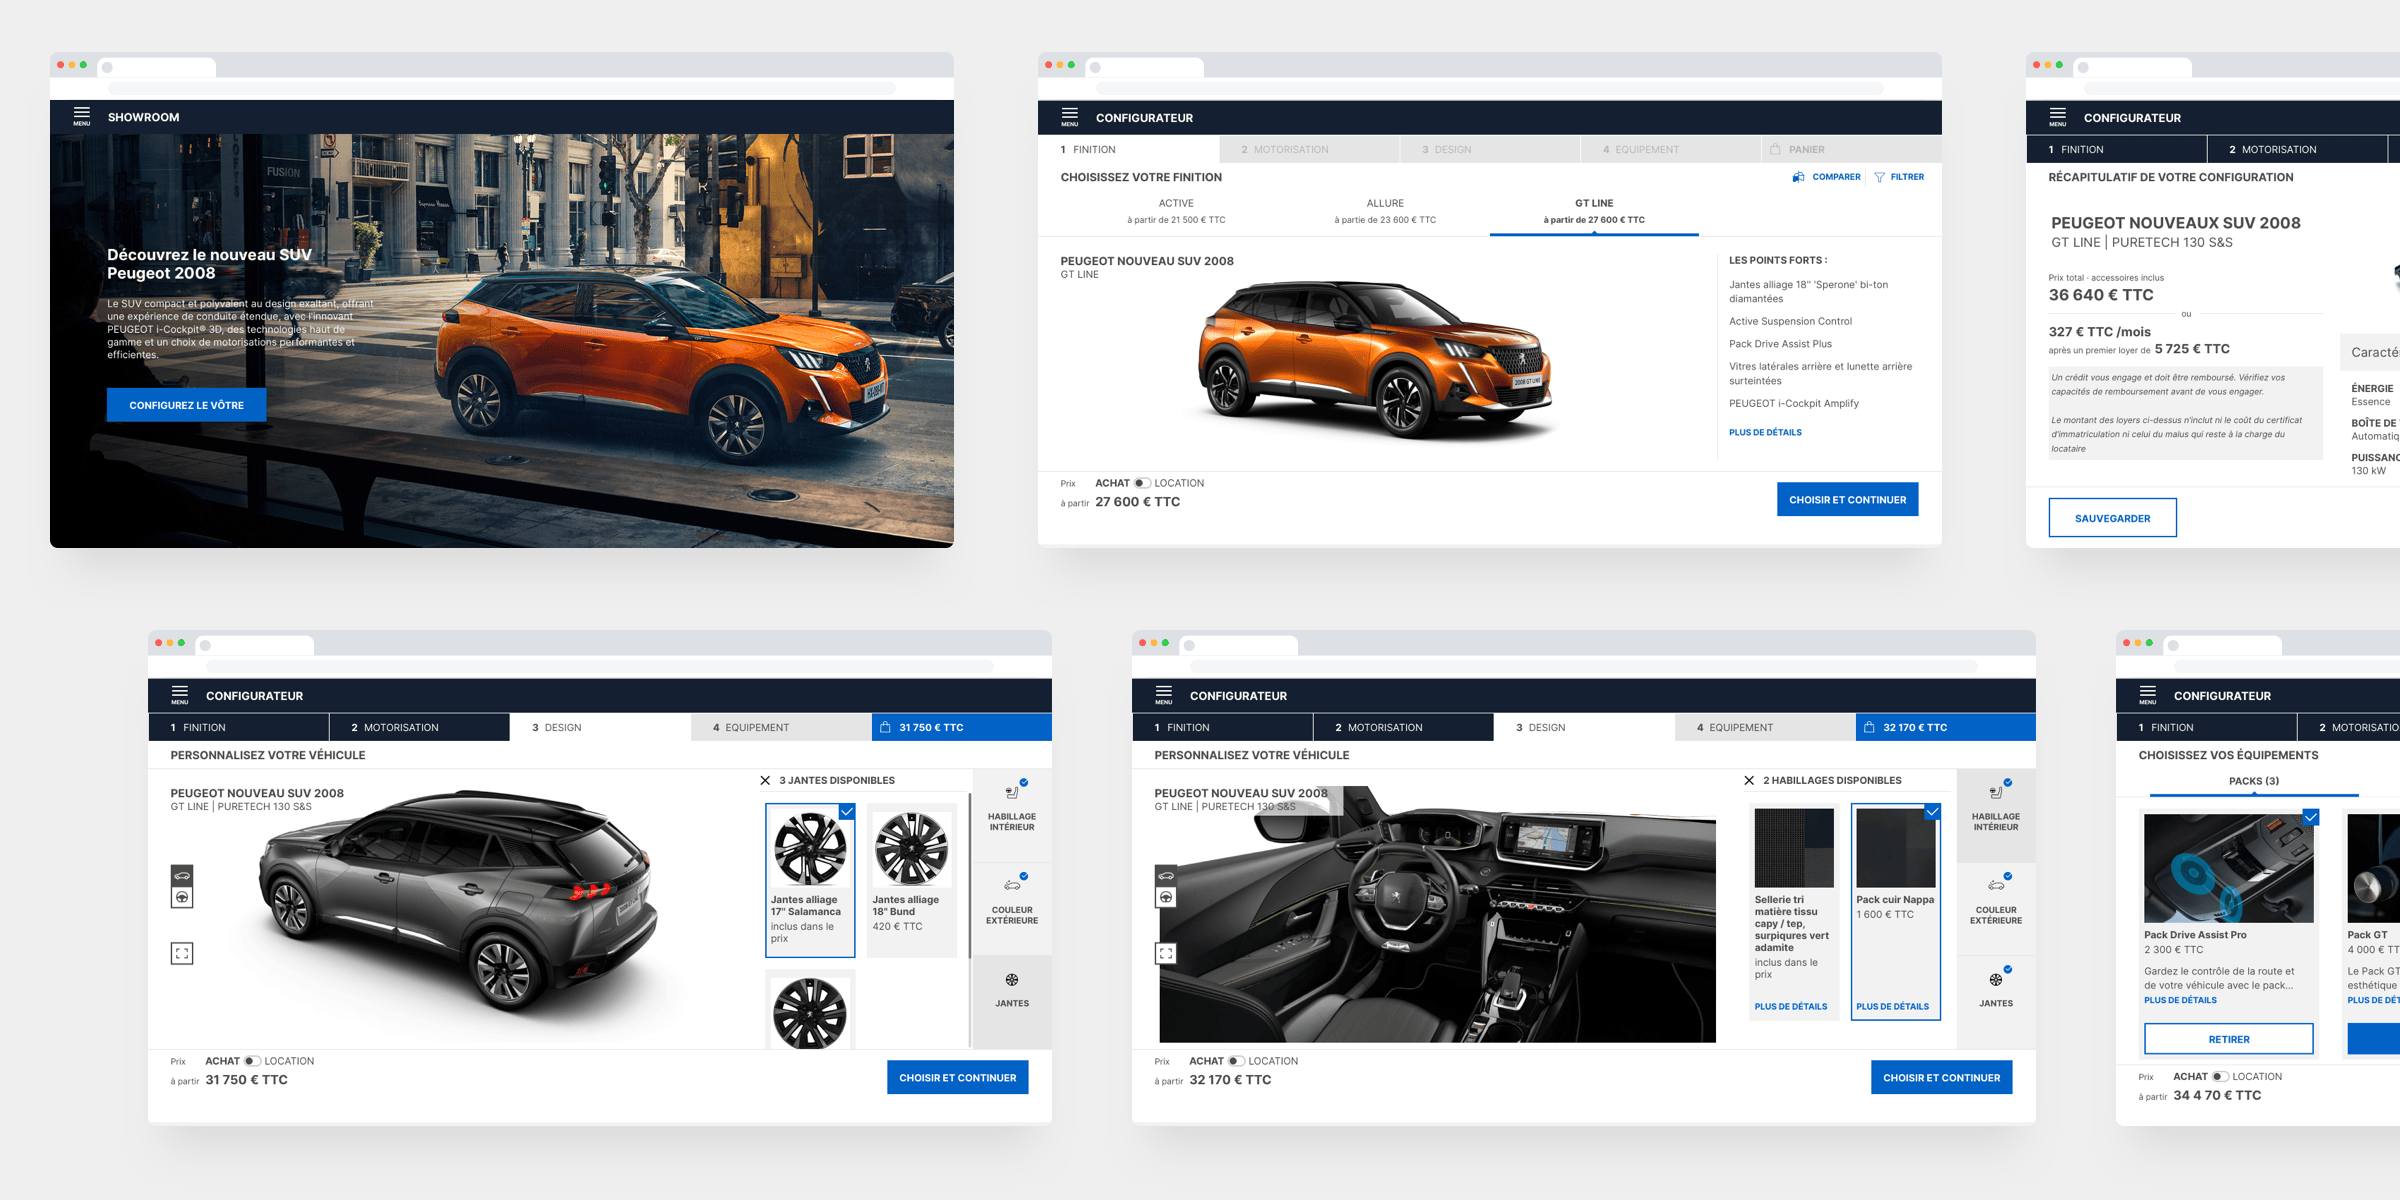Toggle Achat/Location switch in jantes window
Image resolution: width=2400 pixels, height=1200 pixels.
[x=252, y=1061]
